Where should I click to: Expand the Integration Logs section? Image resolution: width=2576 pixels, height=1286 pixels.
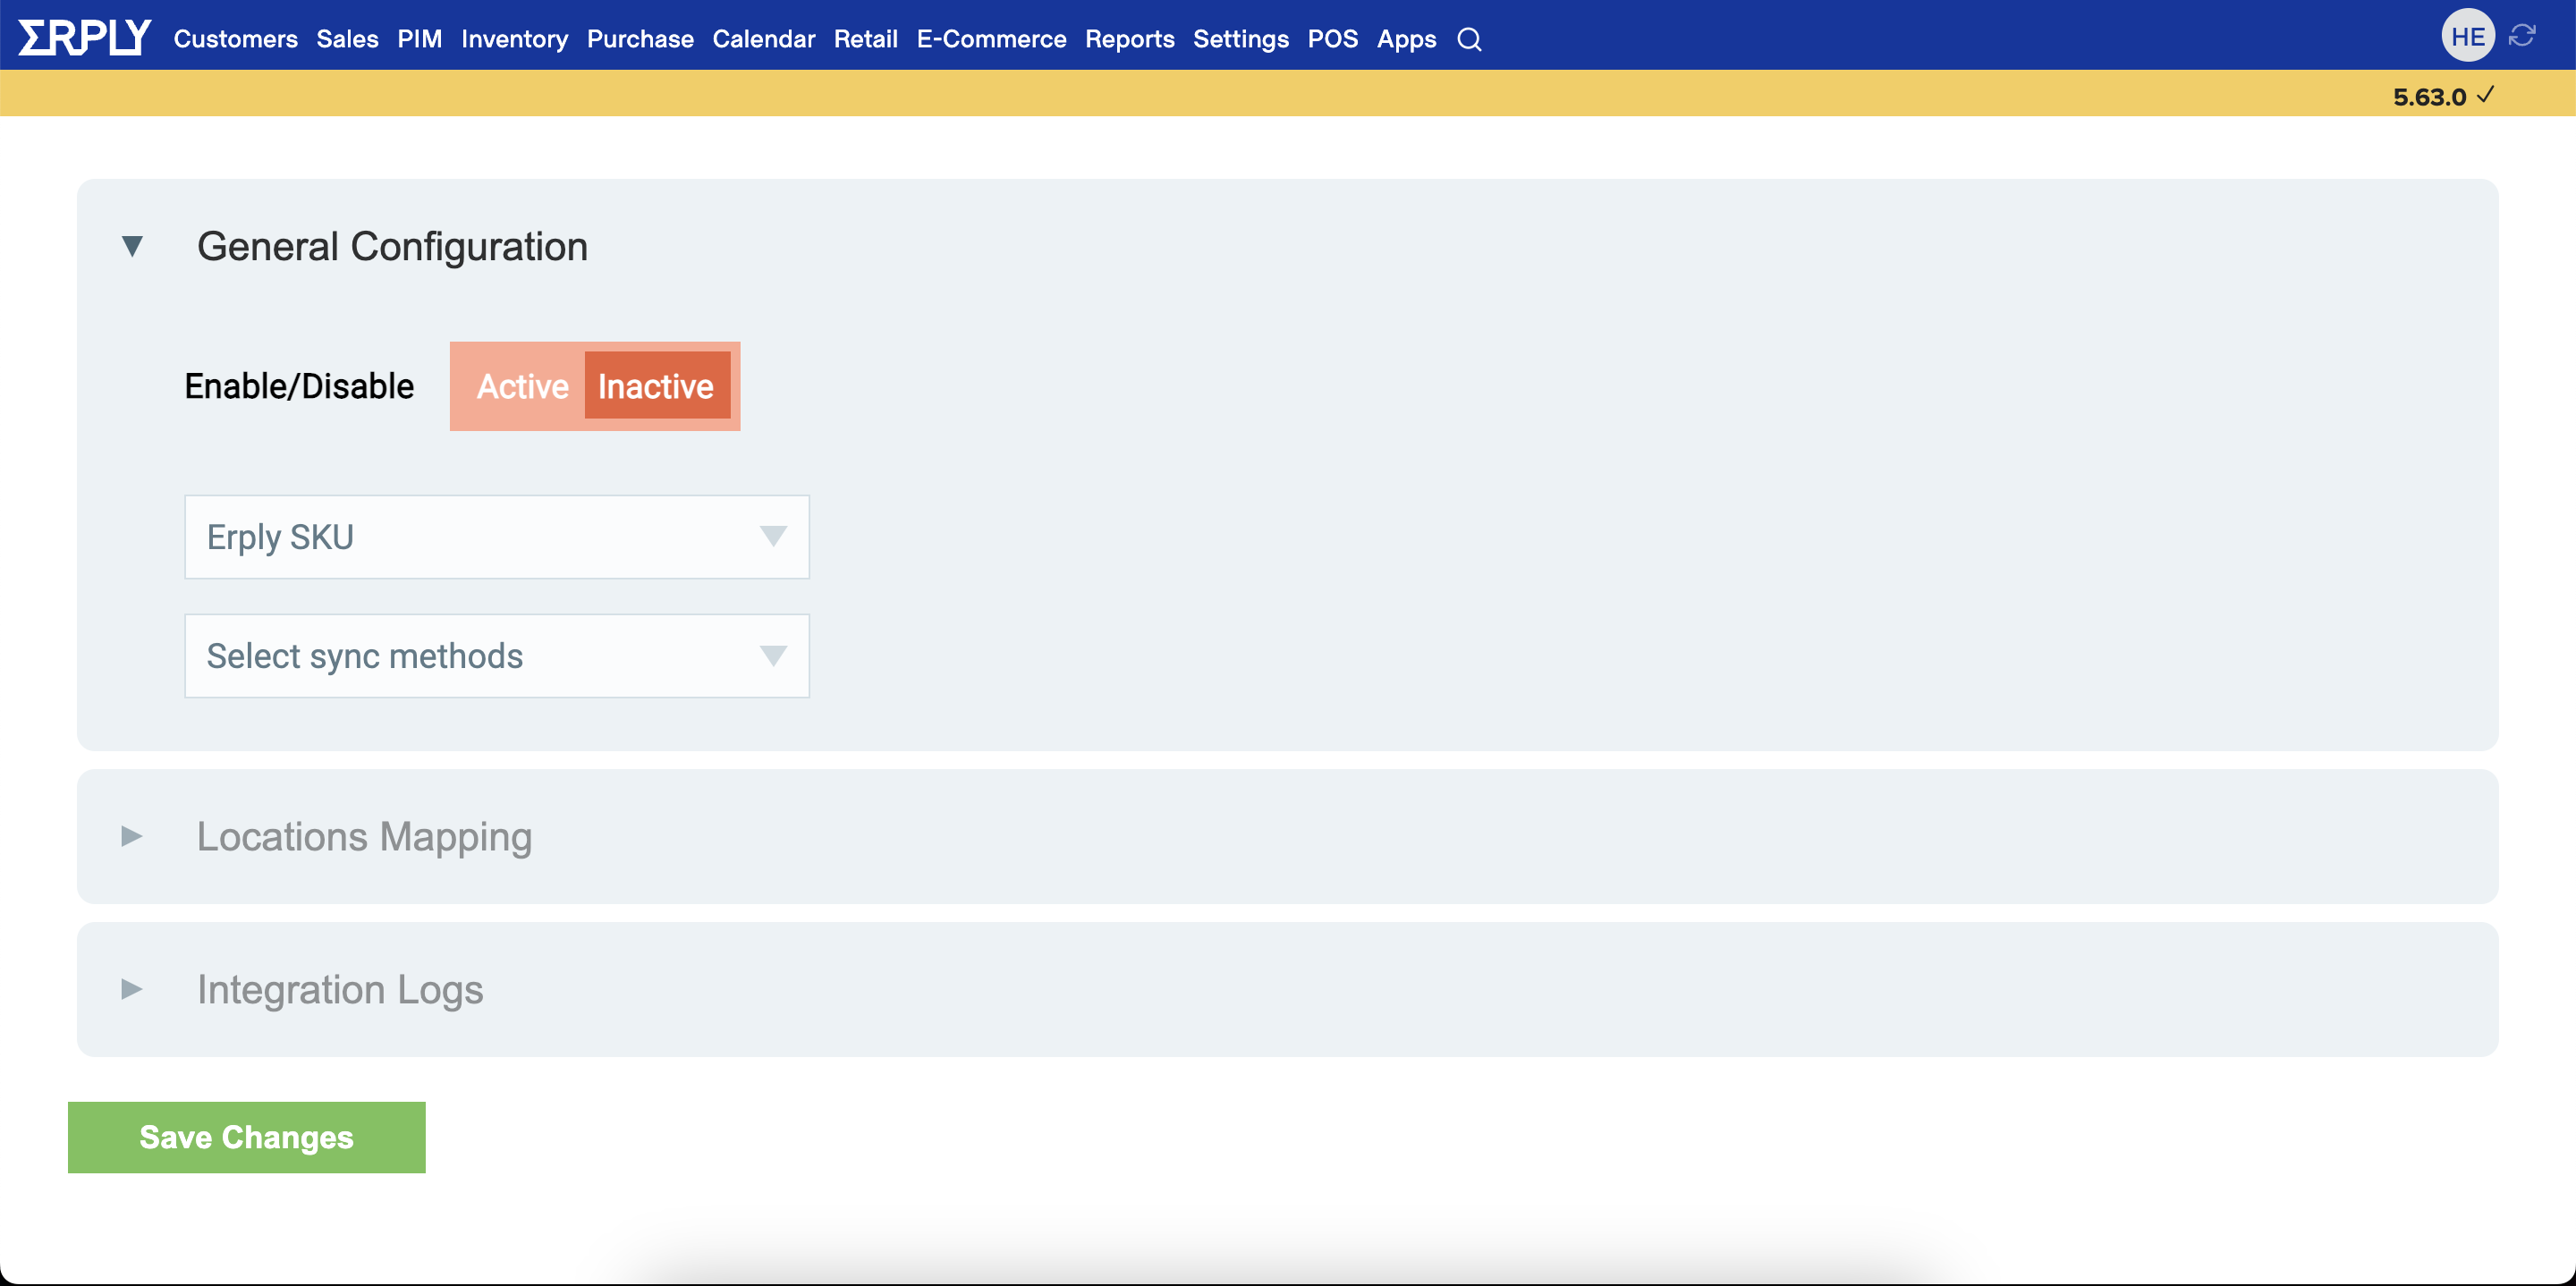[131, 989]
